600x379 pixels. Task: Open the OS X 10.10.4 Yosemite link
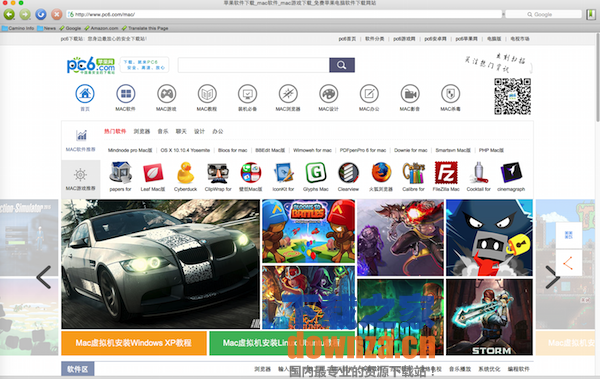(x=185, y=150)
